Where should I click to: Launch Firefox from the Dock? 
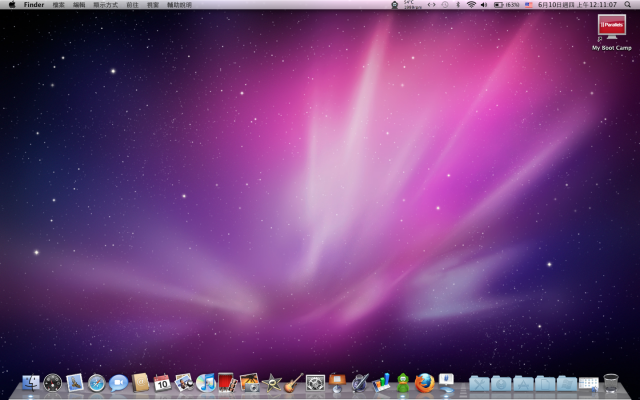(x=424, y=383)
